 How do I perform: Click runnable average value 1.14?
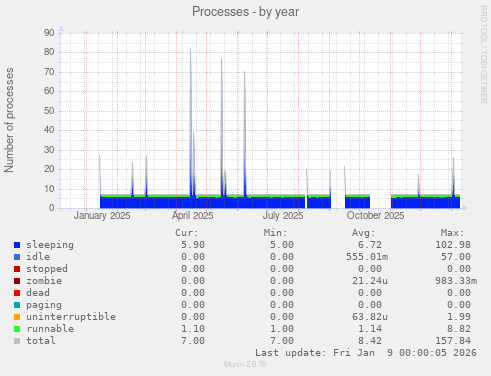(x=370, y=329)
